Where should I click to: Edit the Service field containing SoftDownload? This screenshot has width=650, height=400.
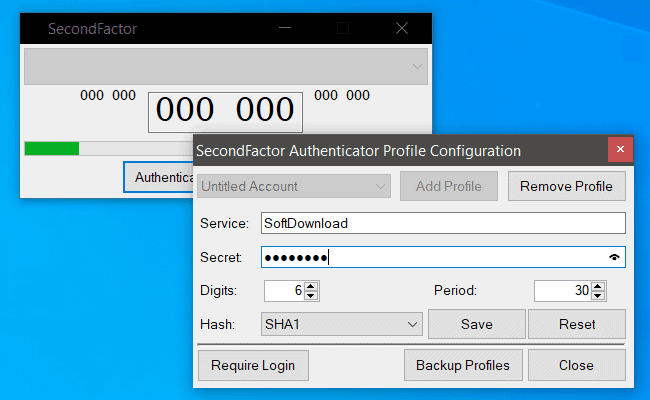tap(443, 223)
